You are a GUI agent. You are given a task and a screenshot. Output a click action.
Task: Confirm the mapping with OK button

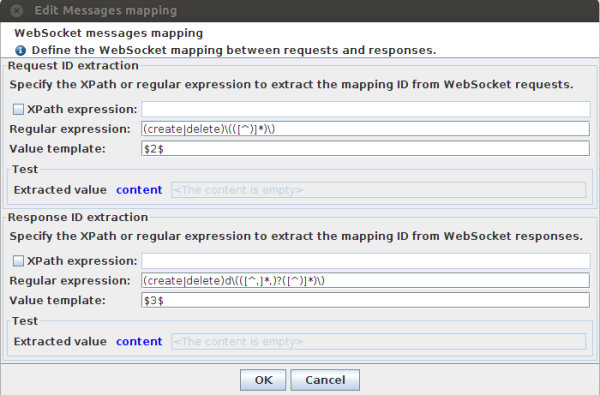coord(263,380)
